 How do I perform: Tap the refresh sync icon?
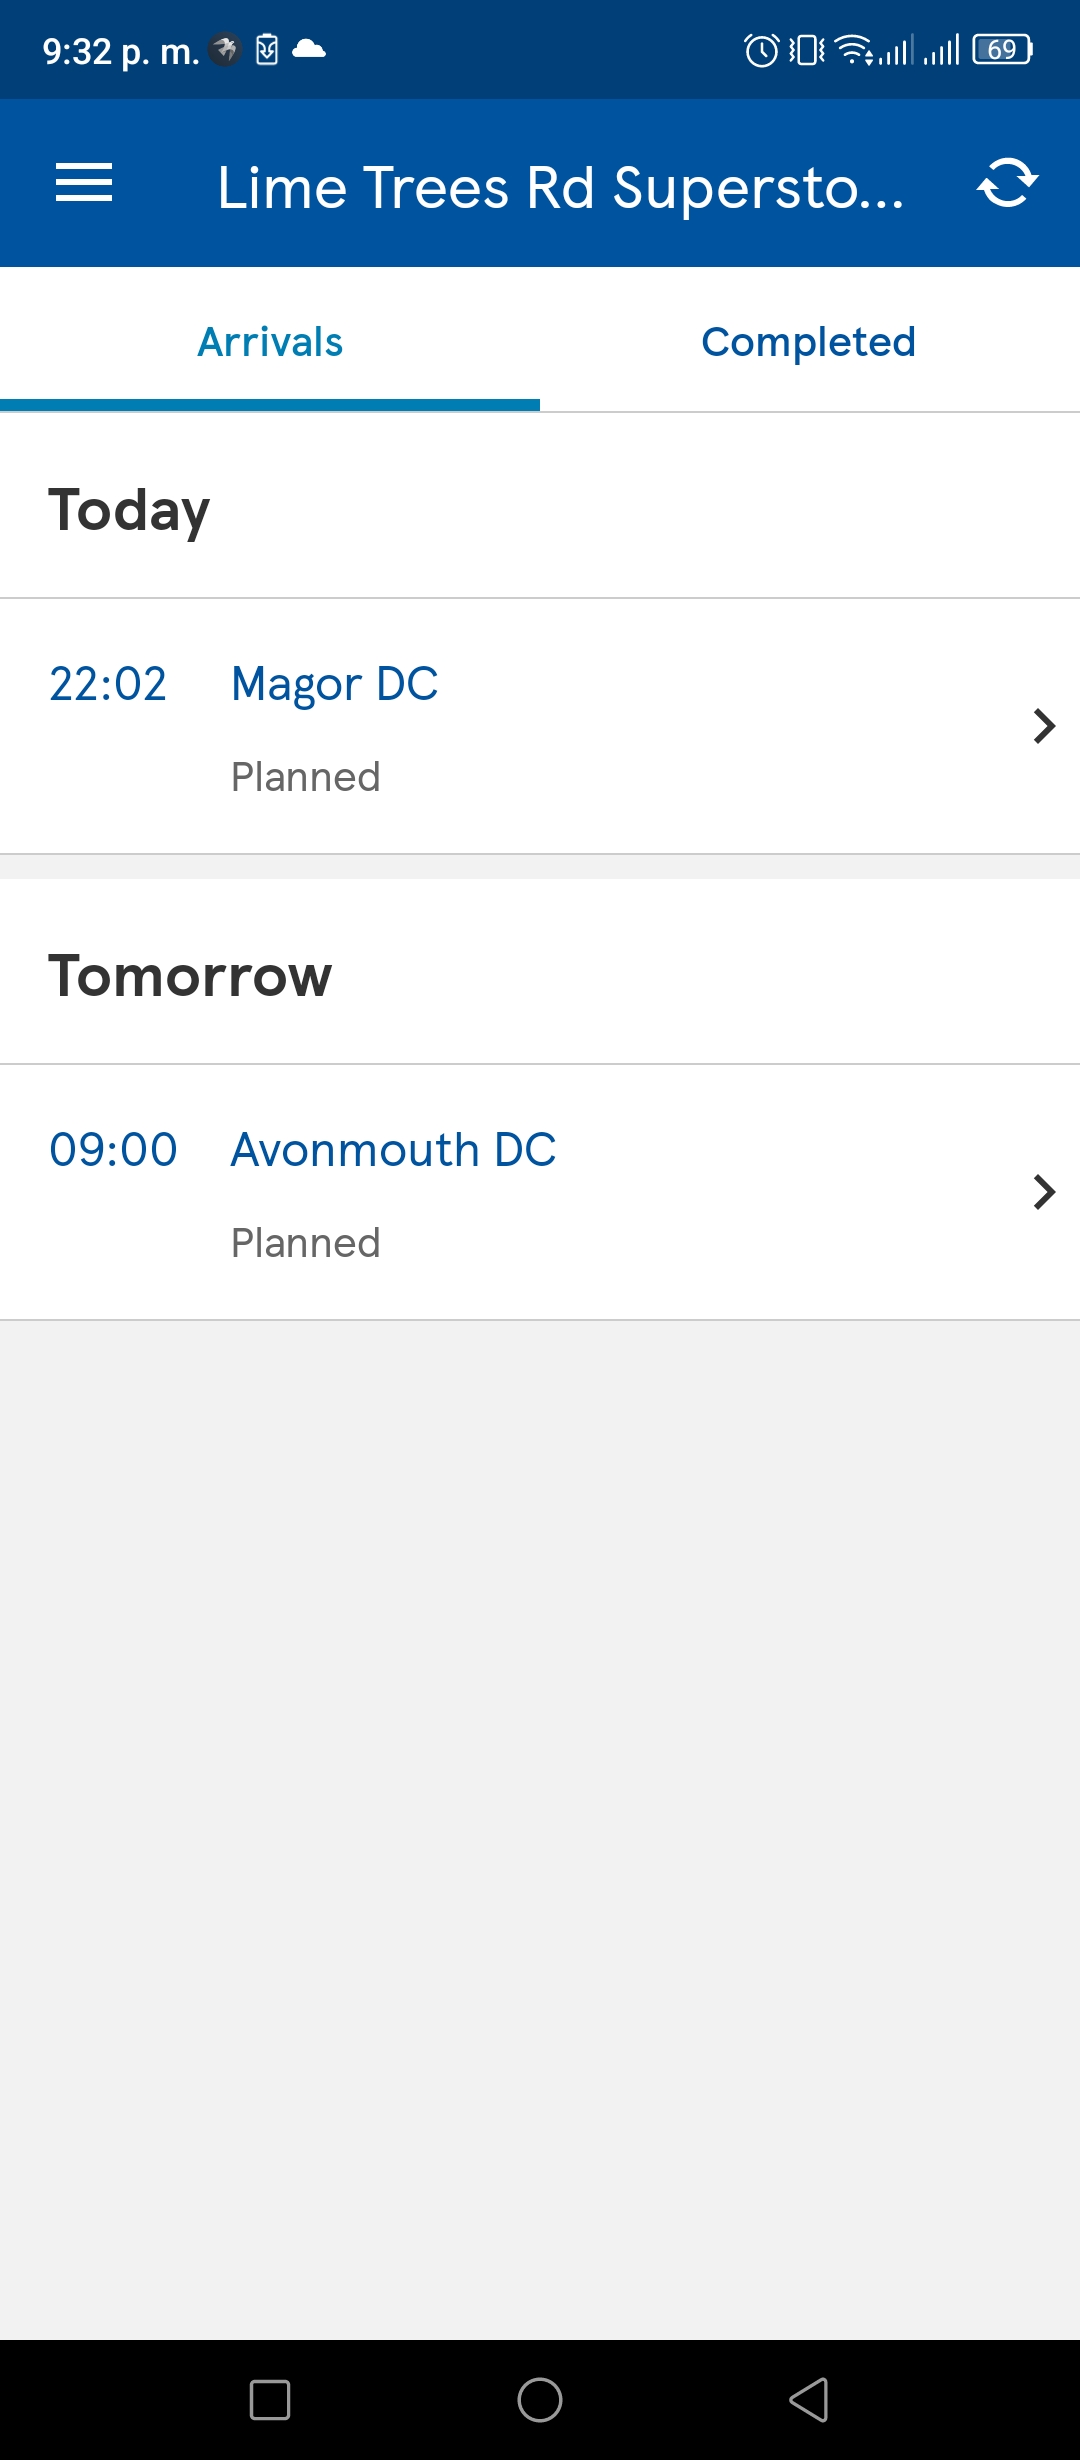1007,183
